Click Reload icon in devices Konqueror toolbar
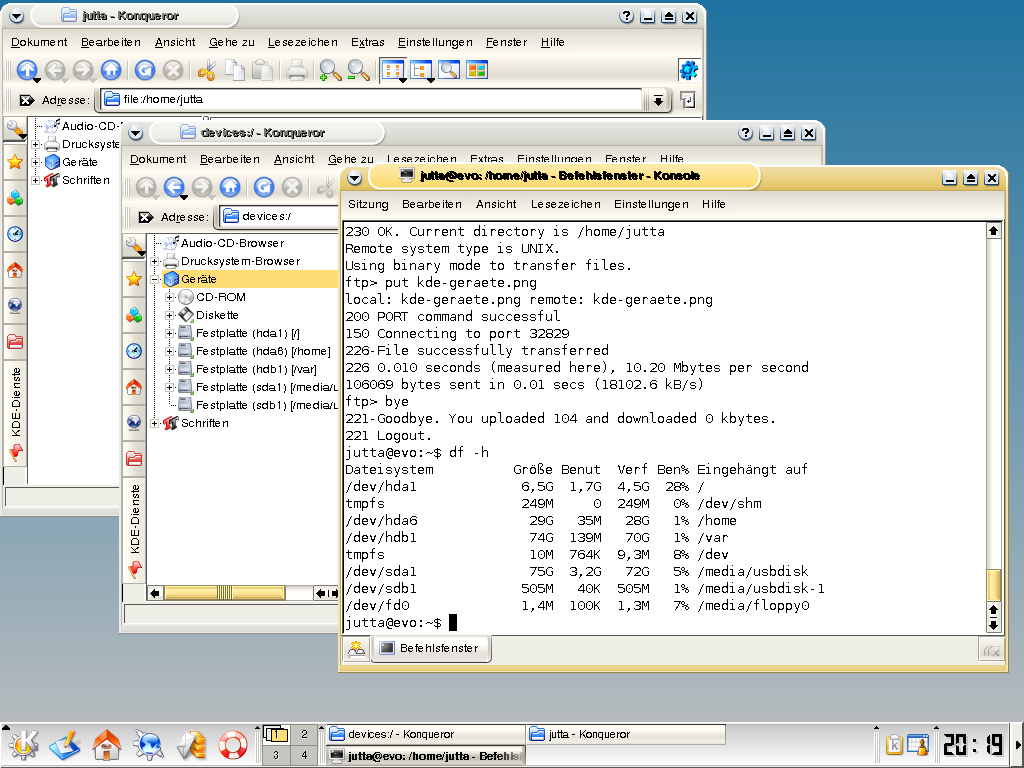Image resolution: width=1024 pixels, height=768 pixels. (x=264, y=187)
